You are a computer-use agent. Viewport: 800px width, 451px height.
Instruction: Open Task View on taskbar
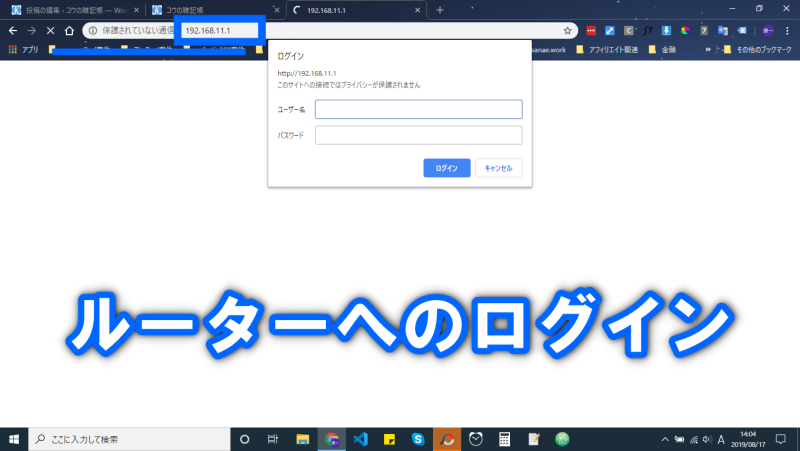273,439
